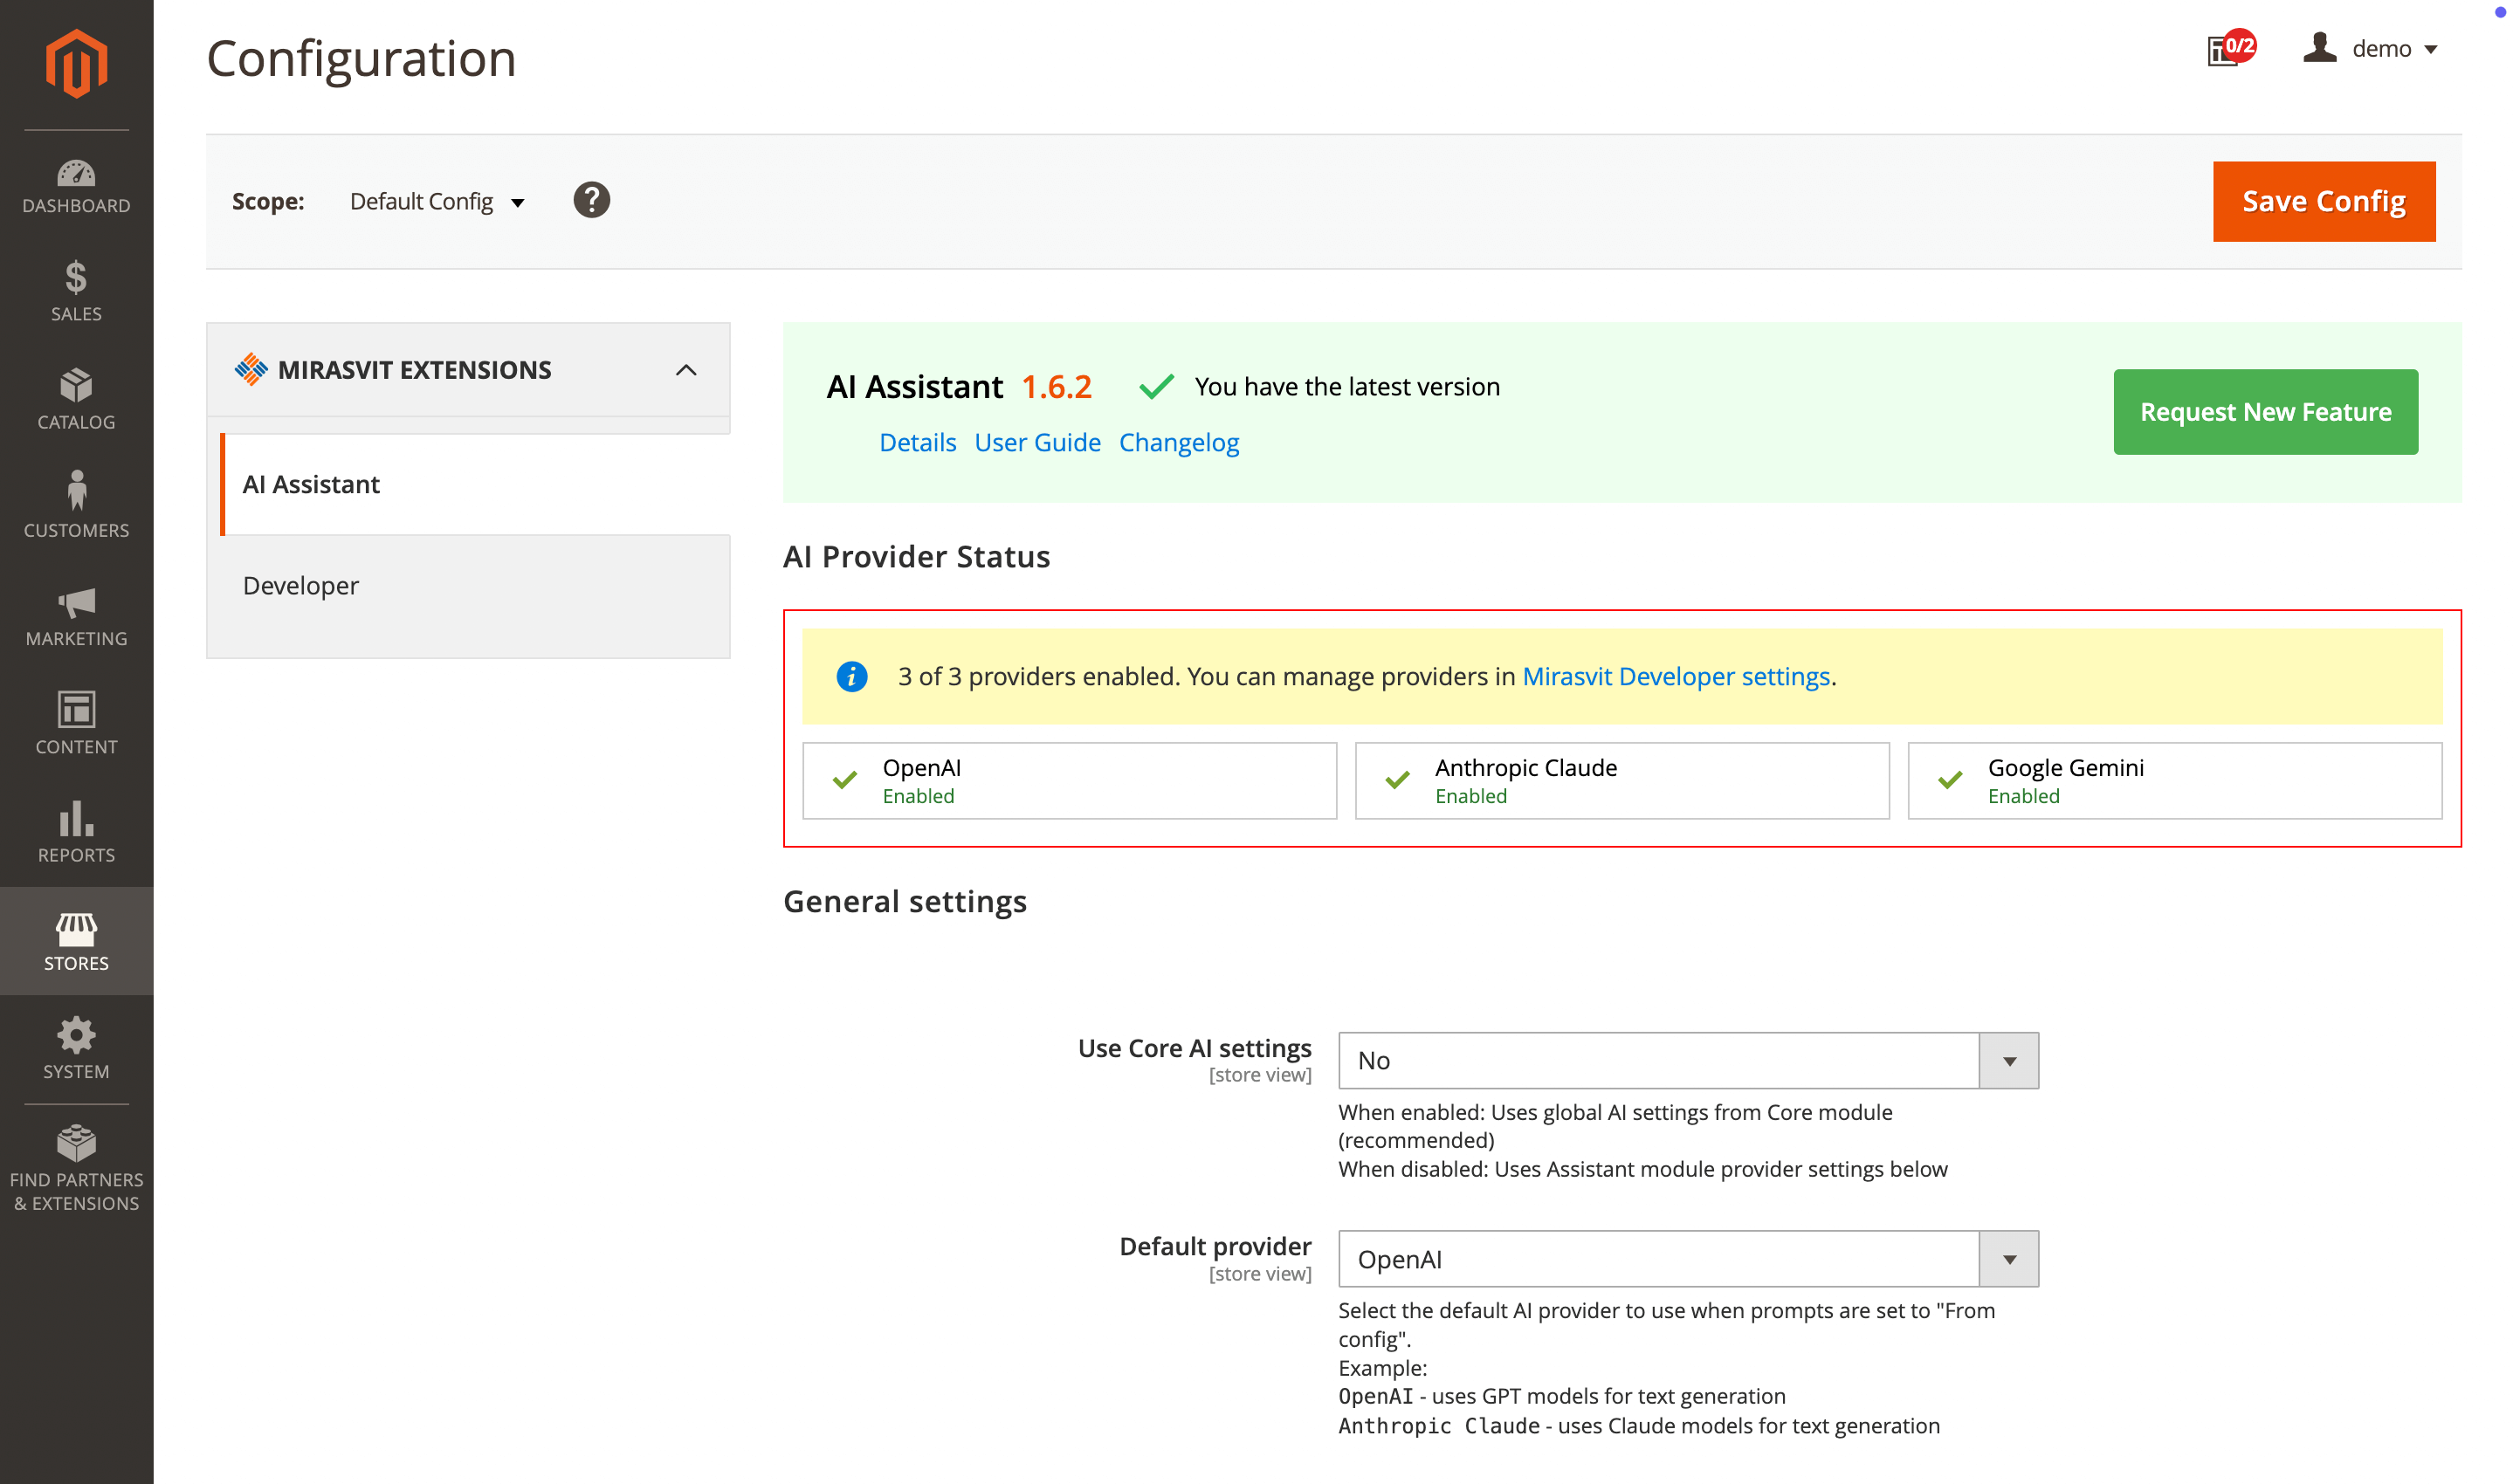Click the notifications icon with 0/2 badge
This screenshot has height=1484, width=2513.
pos(2228,48)
